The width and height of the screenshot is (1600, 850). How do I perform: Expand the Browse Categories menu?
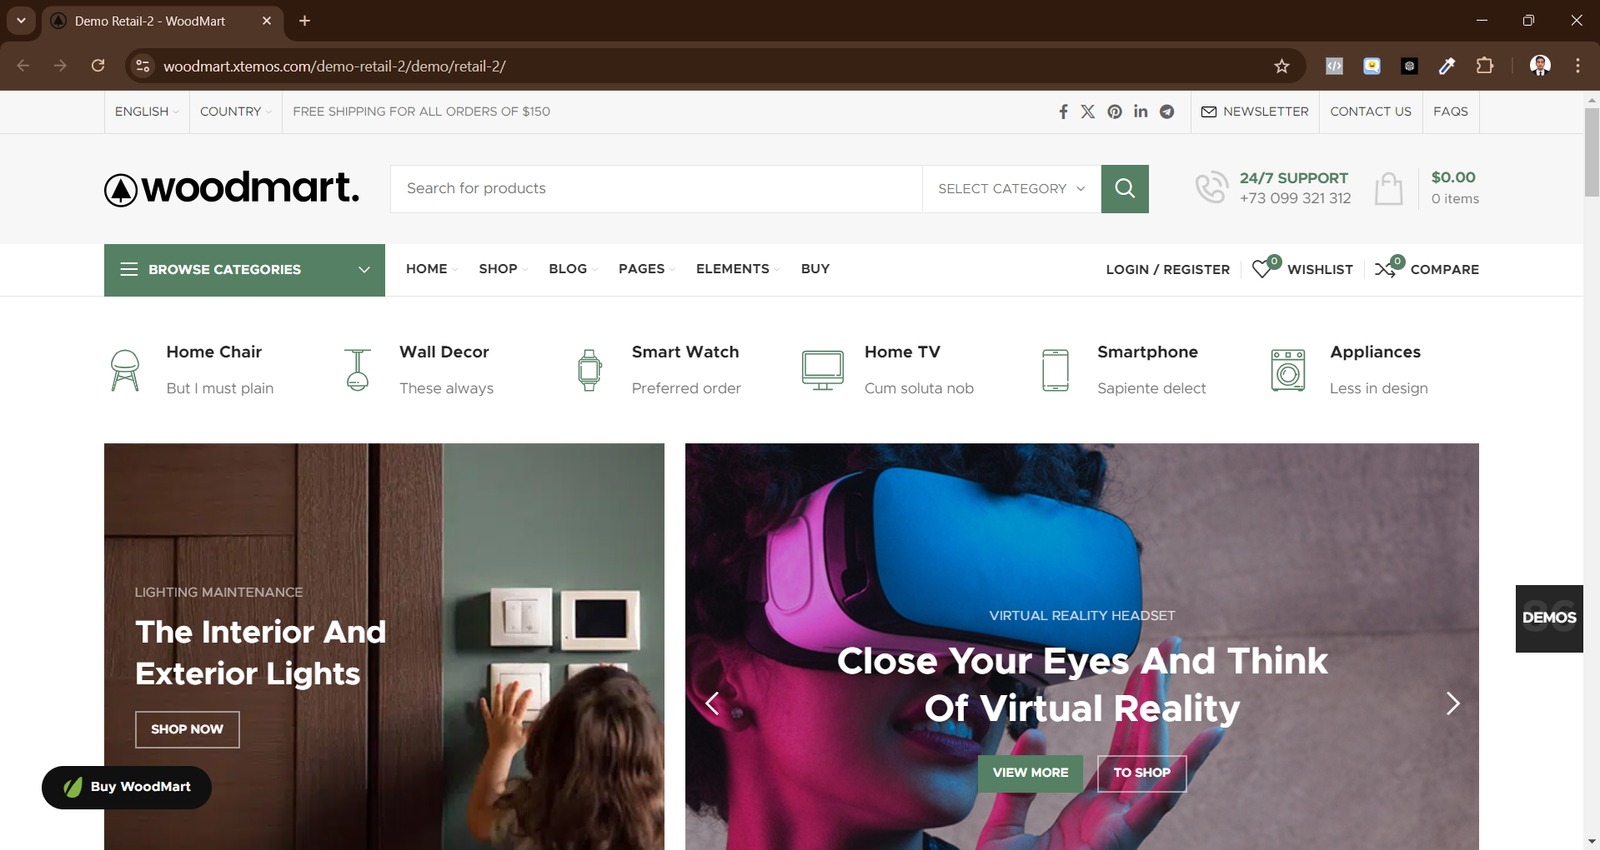point(244,270)
